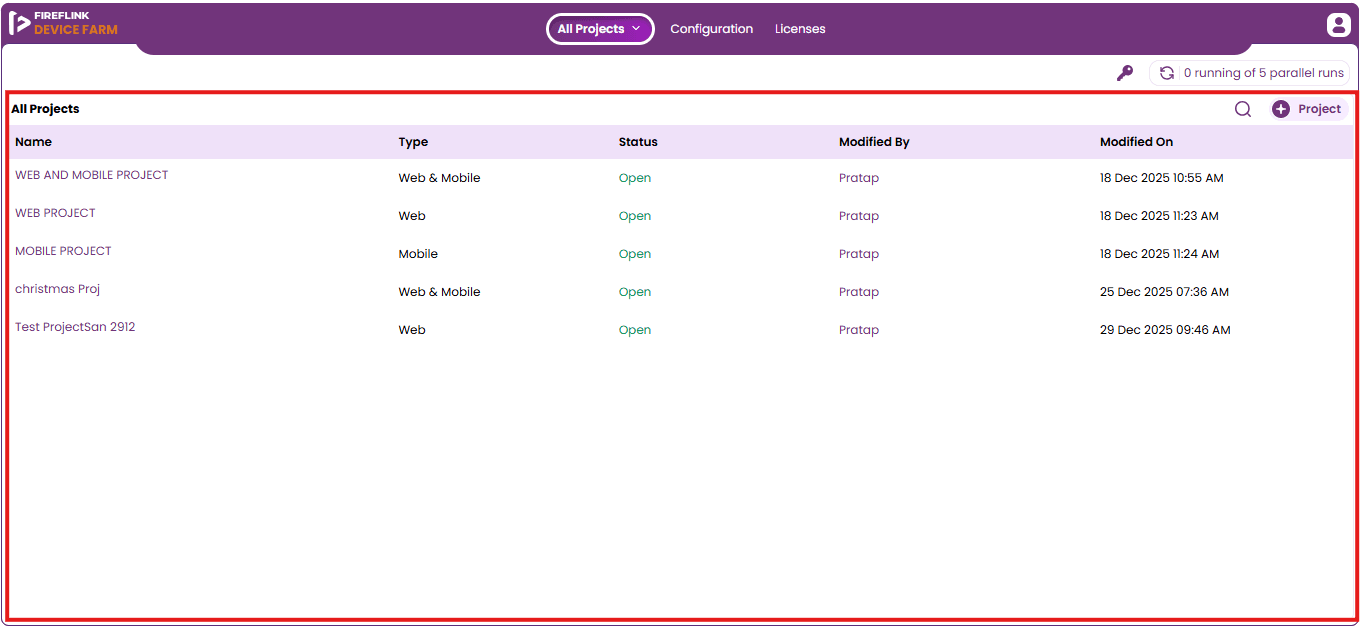Add a new Project button
1362x628 pixels.
tap(1309, 109)
